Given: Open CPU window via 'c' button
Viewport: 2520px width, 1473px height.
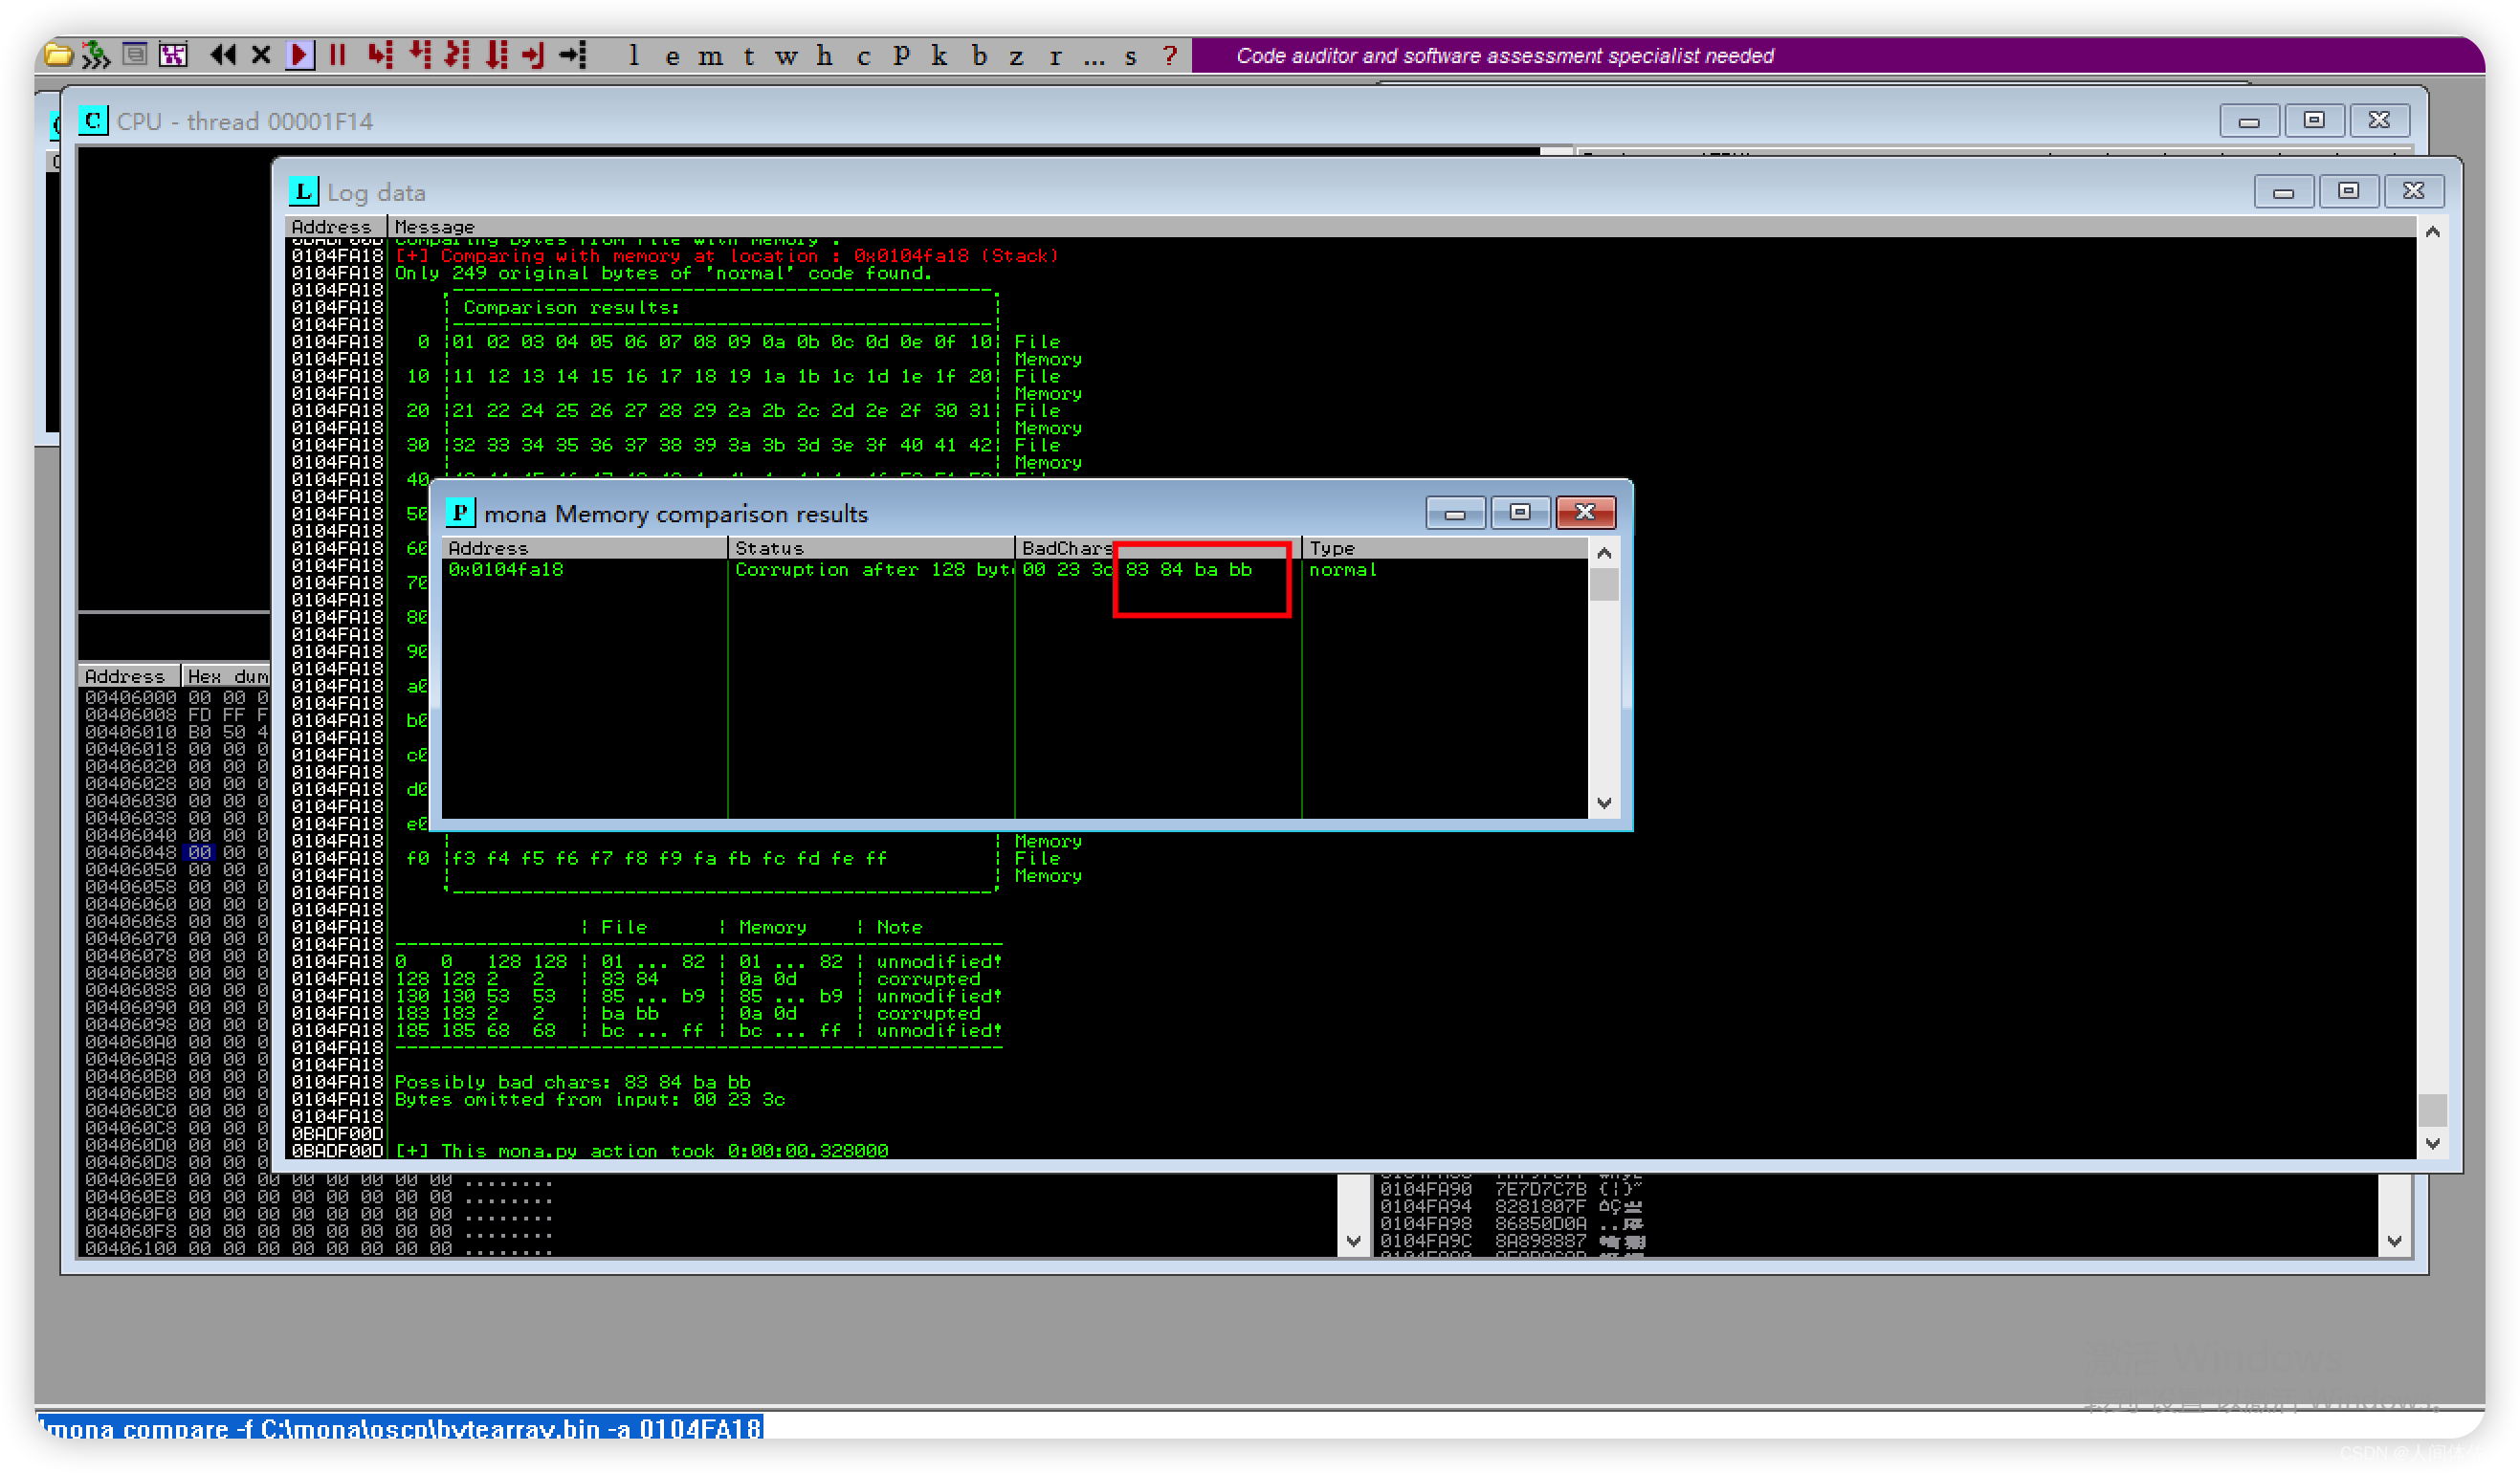Looking at the screenshot, I should pos(863,56).
